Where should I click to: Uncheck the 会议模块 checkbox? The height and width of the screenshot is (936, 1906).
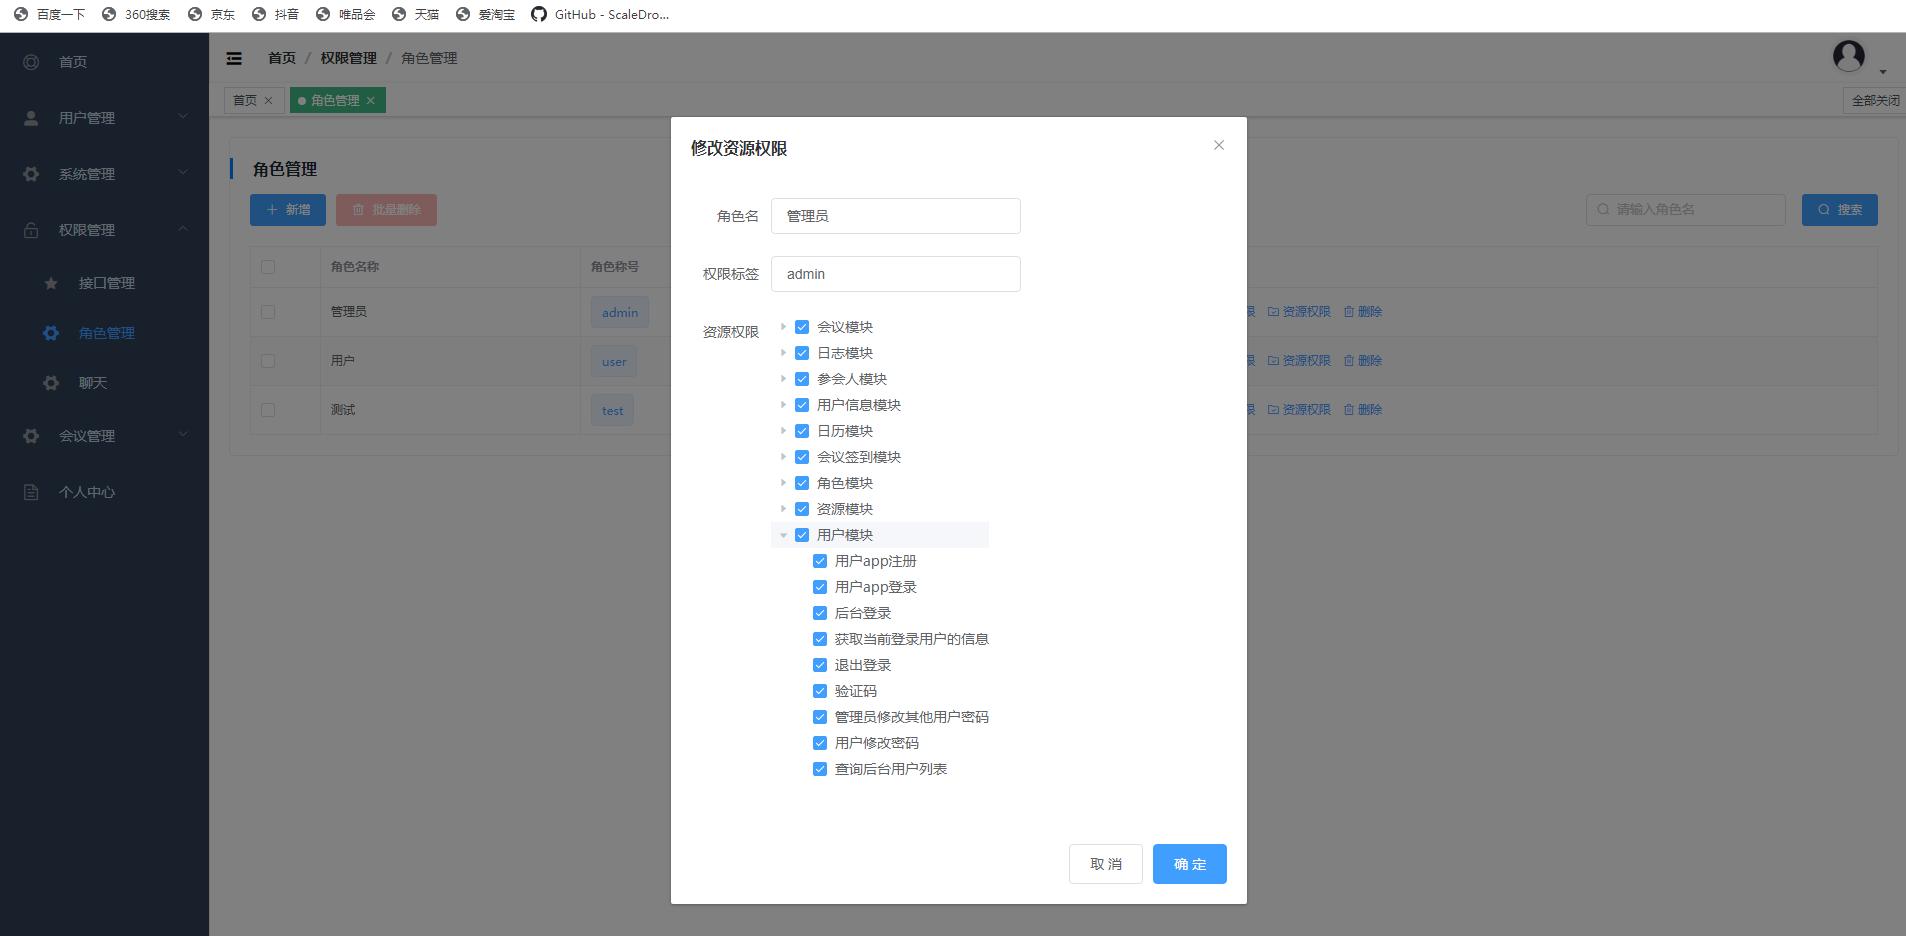click(802, 327)
